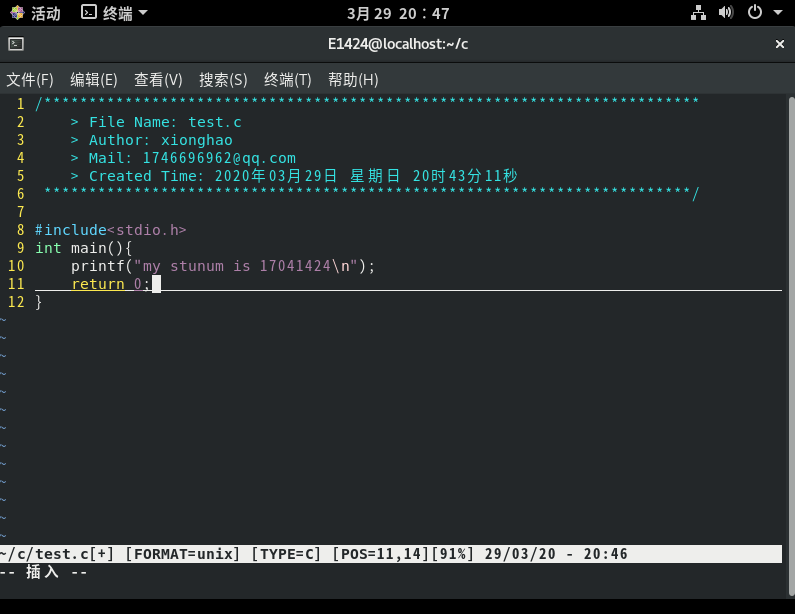Open the 查看(V) menu
795x614 pixels.
point(158,80)
